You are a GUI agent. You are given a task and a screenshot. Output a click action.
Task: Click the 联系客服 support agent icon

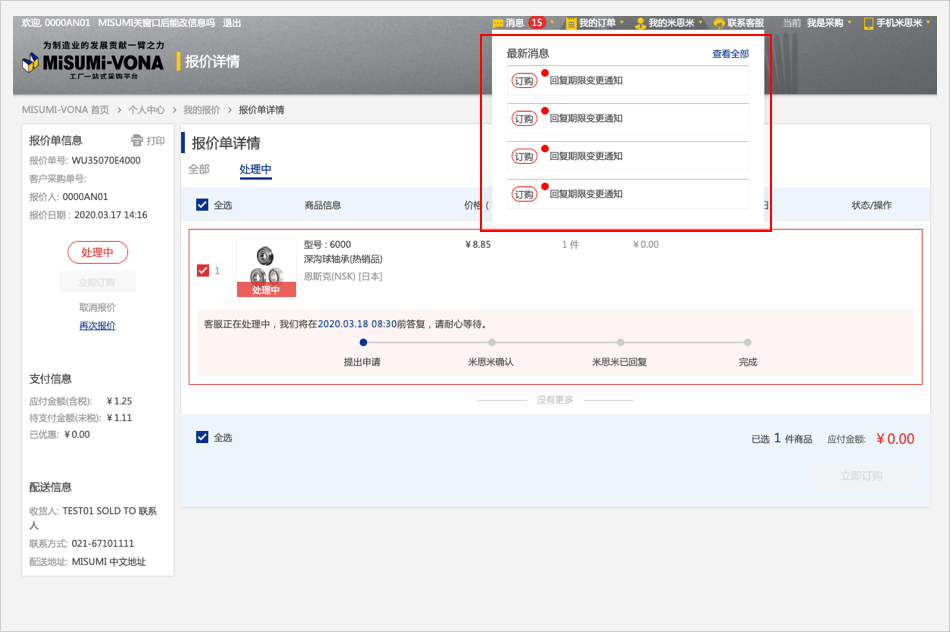pos(719,23)
